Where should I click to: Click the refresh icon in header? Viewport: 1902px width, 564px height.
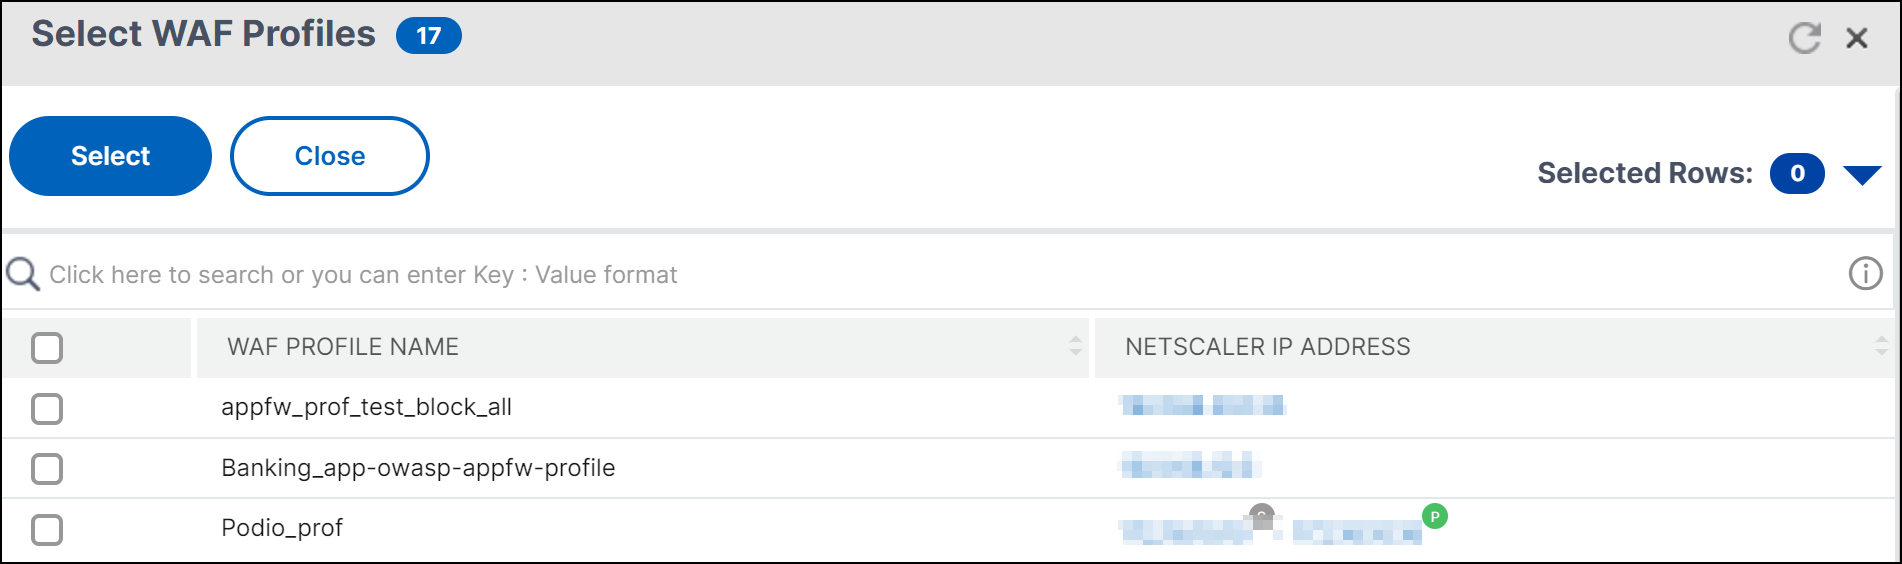click(x=1804, y=38)
